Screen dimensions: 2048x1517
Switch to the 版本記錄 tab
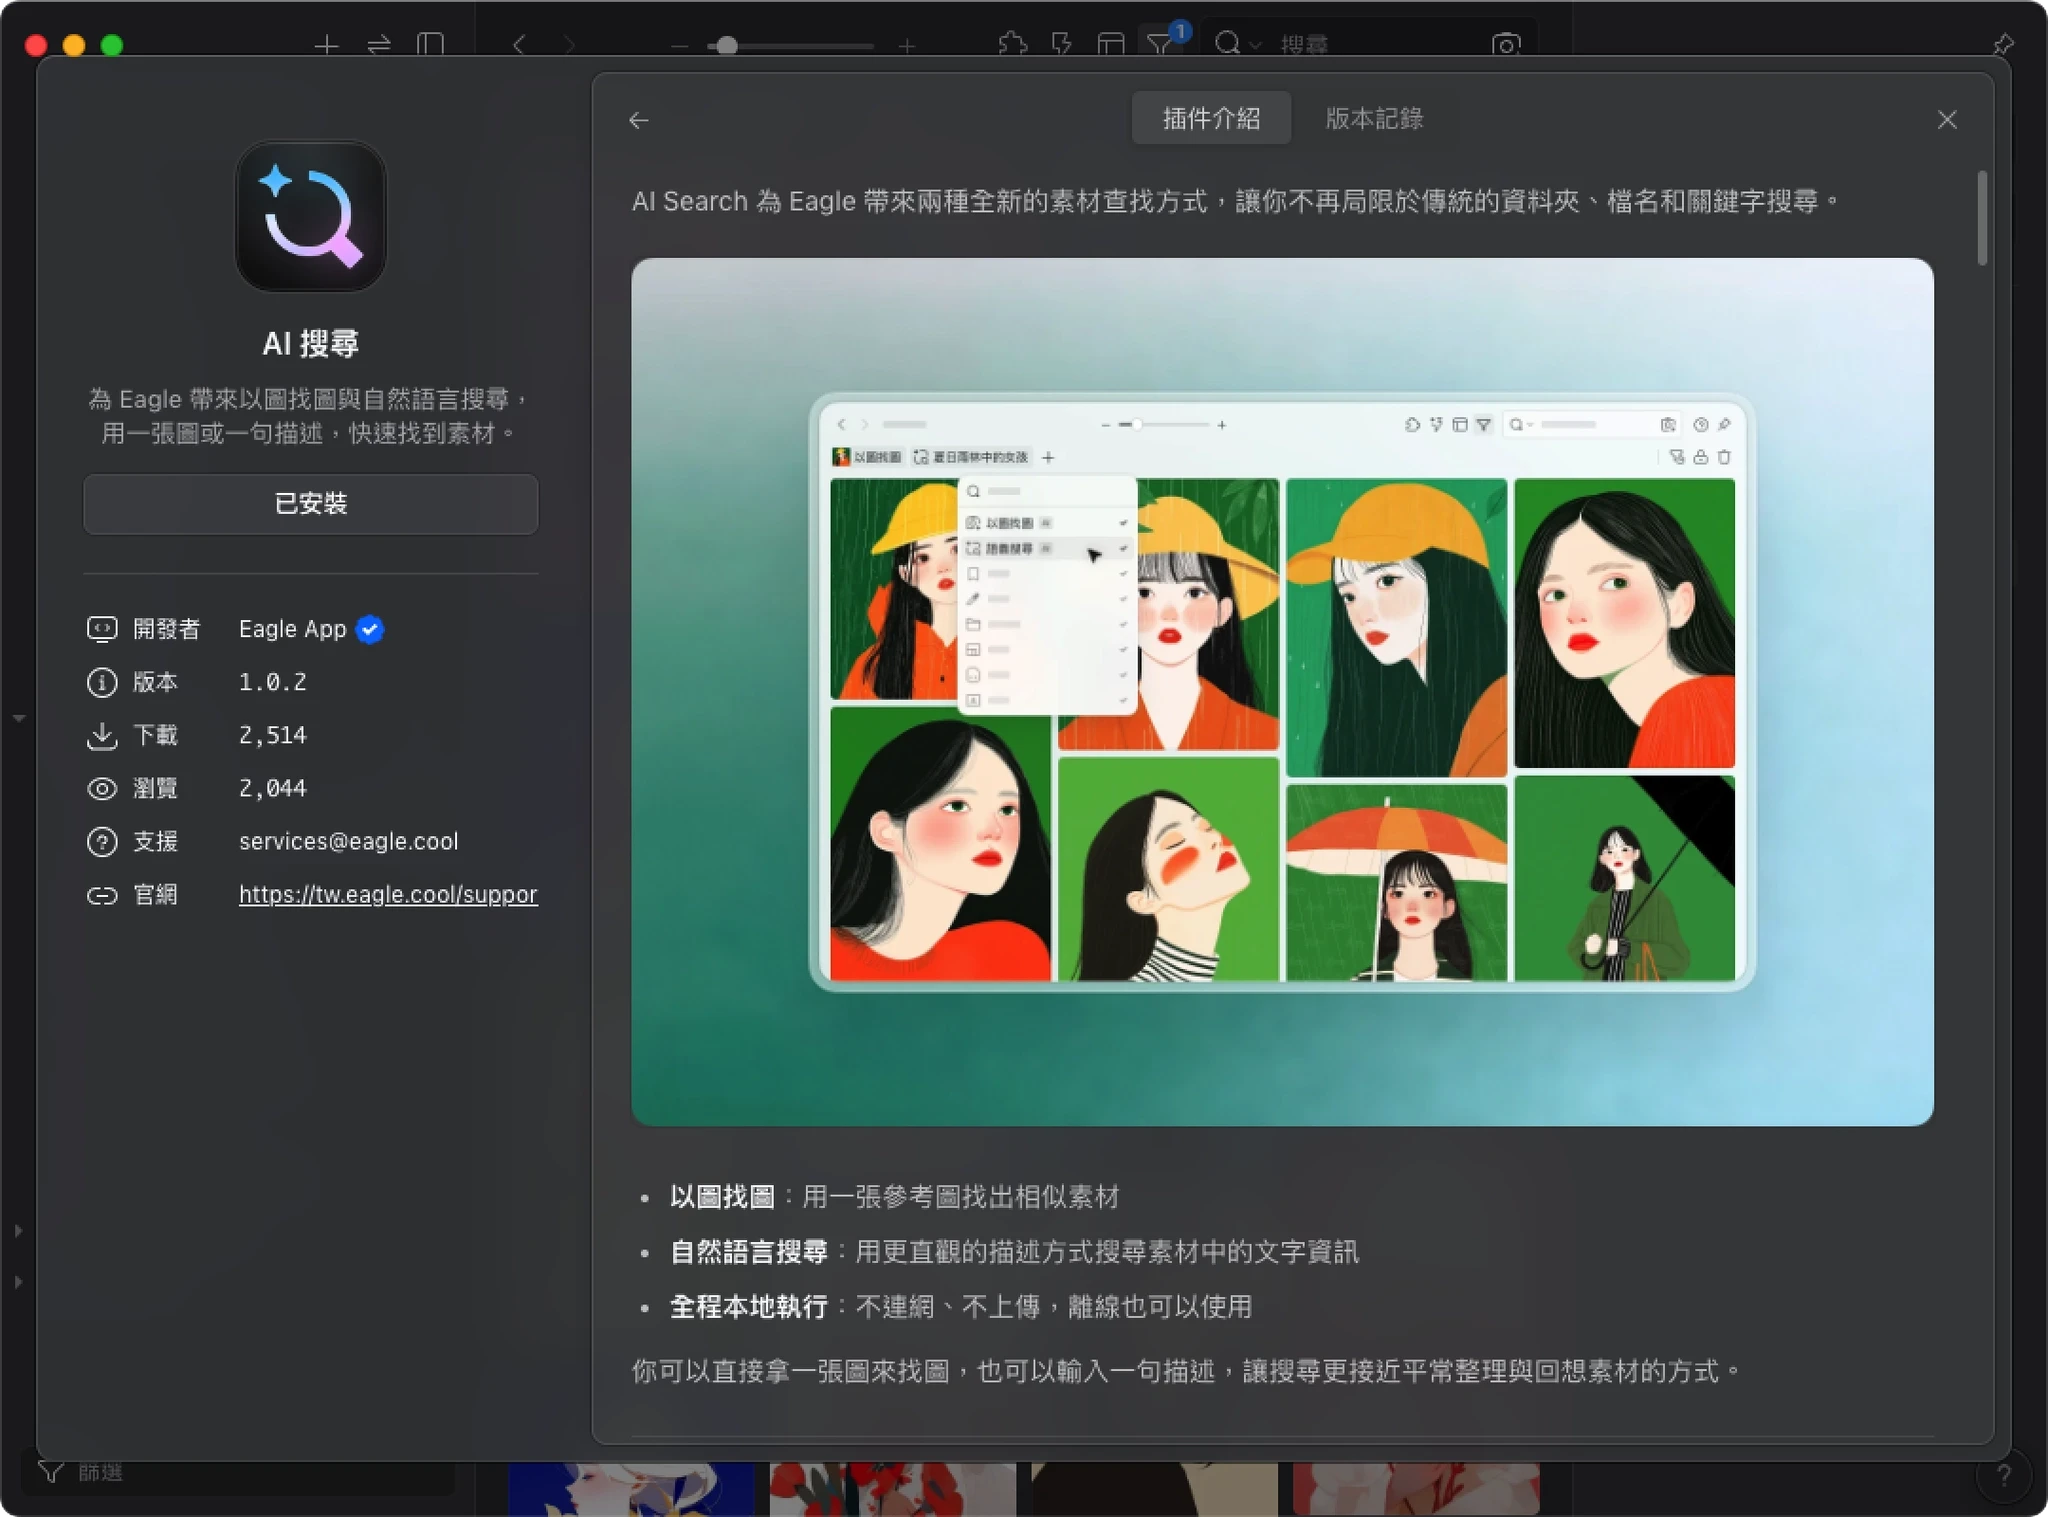pos(1373,118)
